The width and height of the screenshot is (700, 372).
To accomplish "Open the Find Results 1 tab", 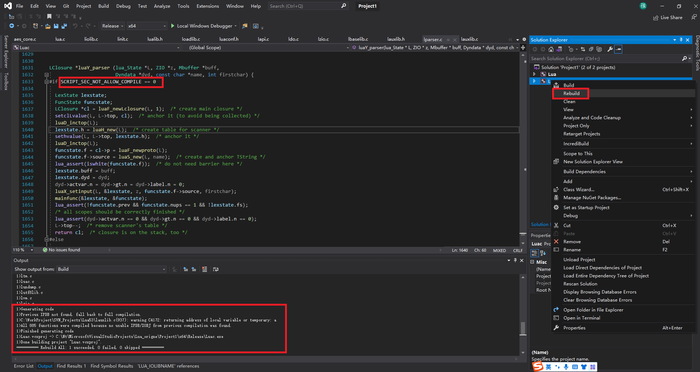I will click(71, 366).
